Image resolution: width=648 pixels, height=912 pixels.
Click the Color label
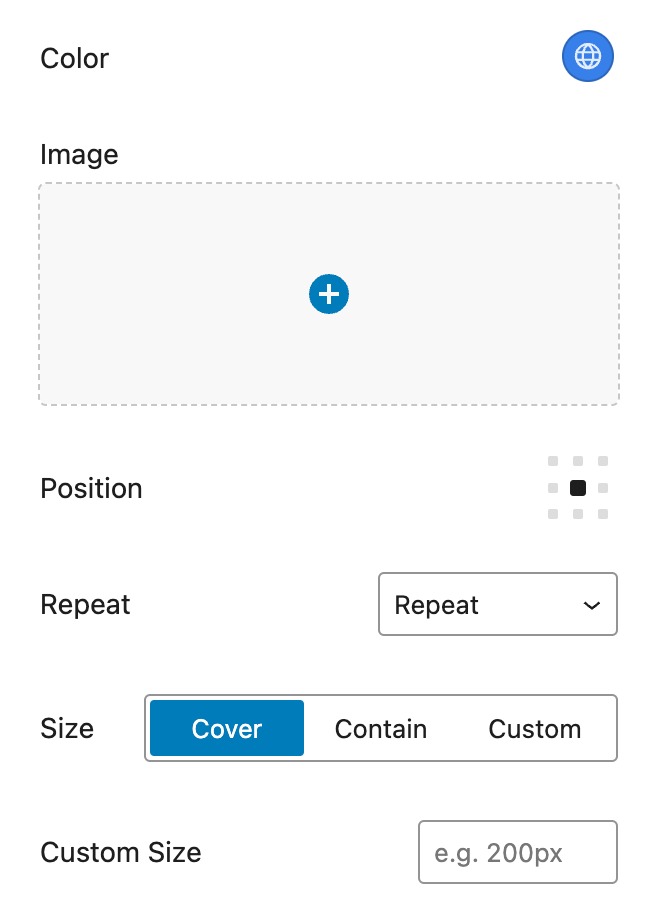(x=74, y=59)
